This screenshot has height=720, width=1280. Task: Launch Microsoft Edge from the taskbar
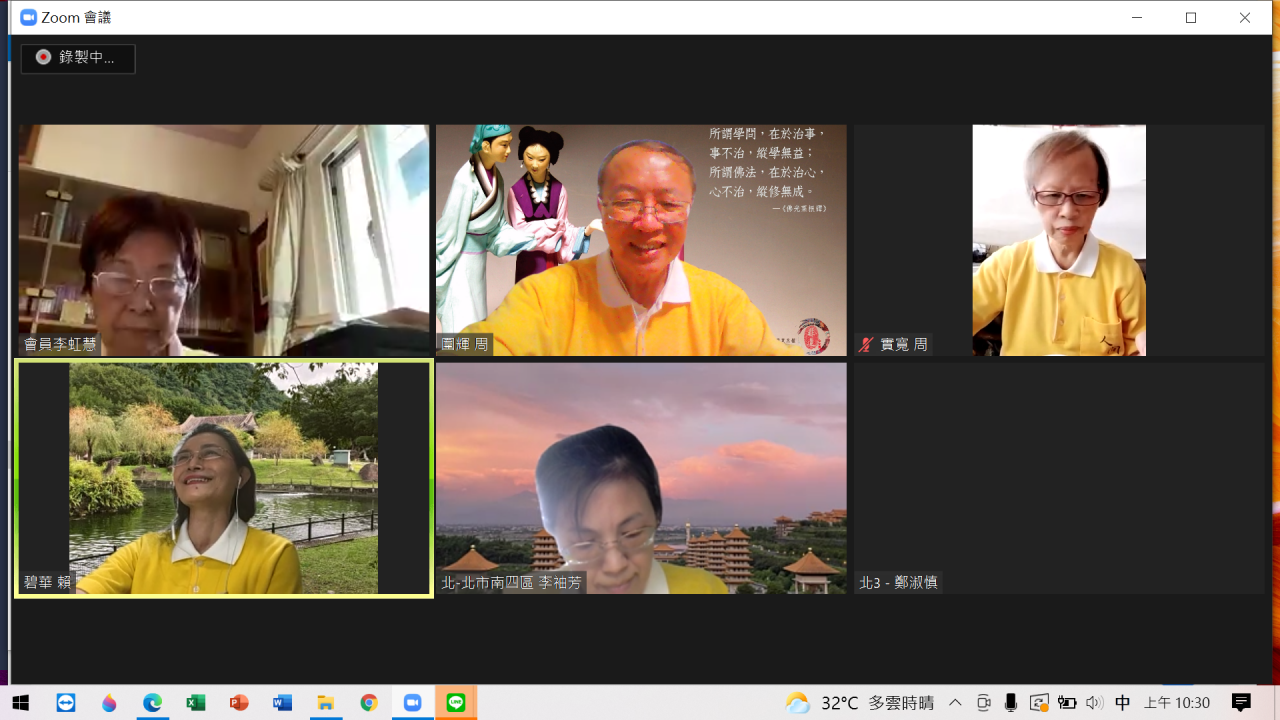pos(152,703)
